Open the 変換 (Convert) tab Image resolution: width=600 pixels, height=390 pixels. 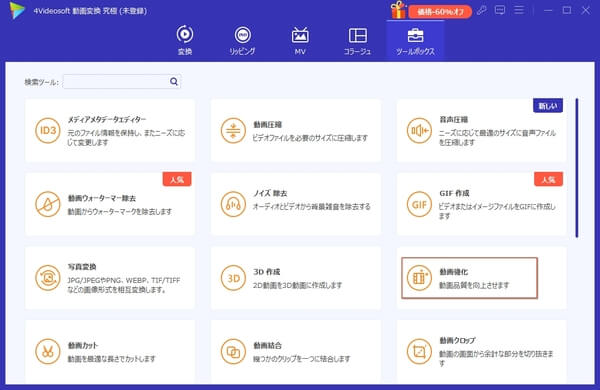(185, 40)
